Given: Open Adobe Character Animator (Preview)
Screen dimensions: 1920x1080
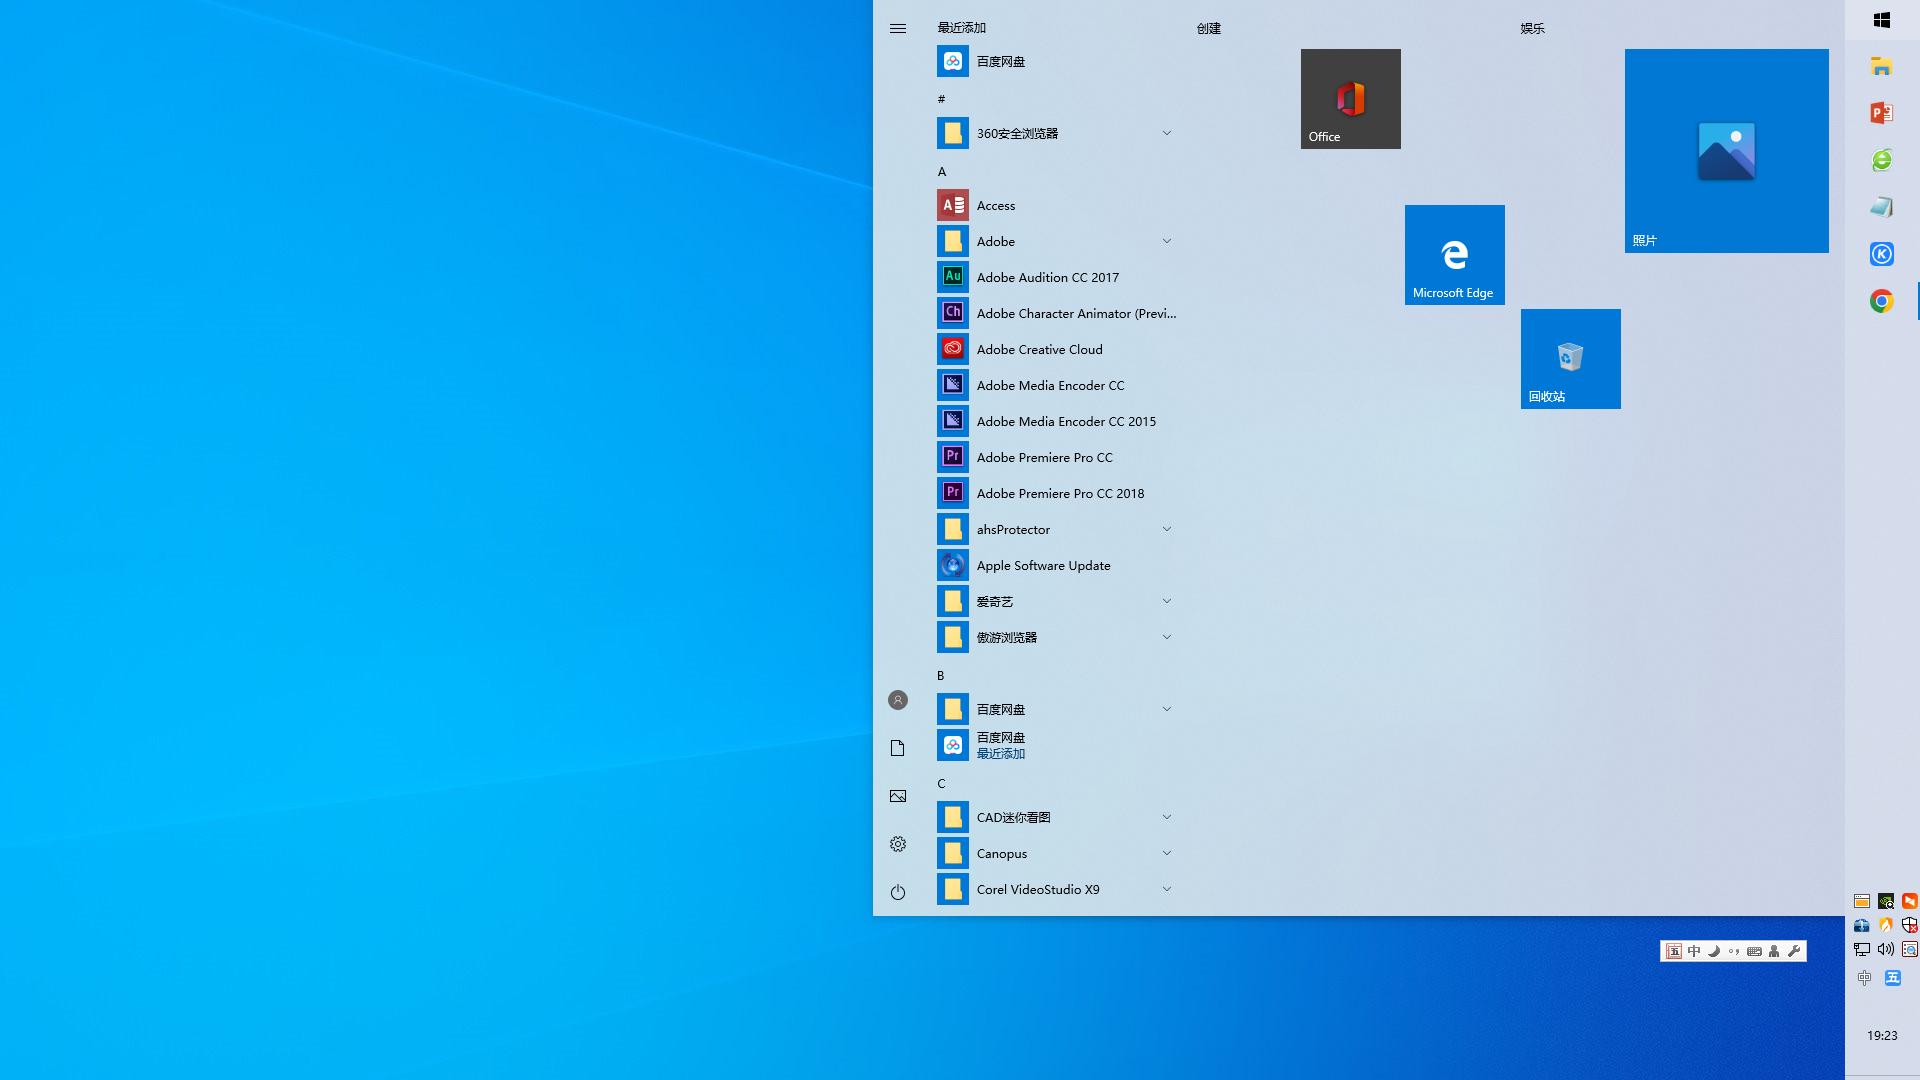Looking at the screenshot, I should [1077, 313].
